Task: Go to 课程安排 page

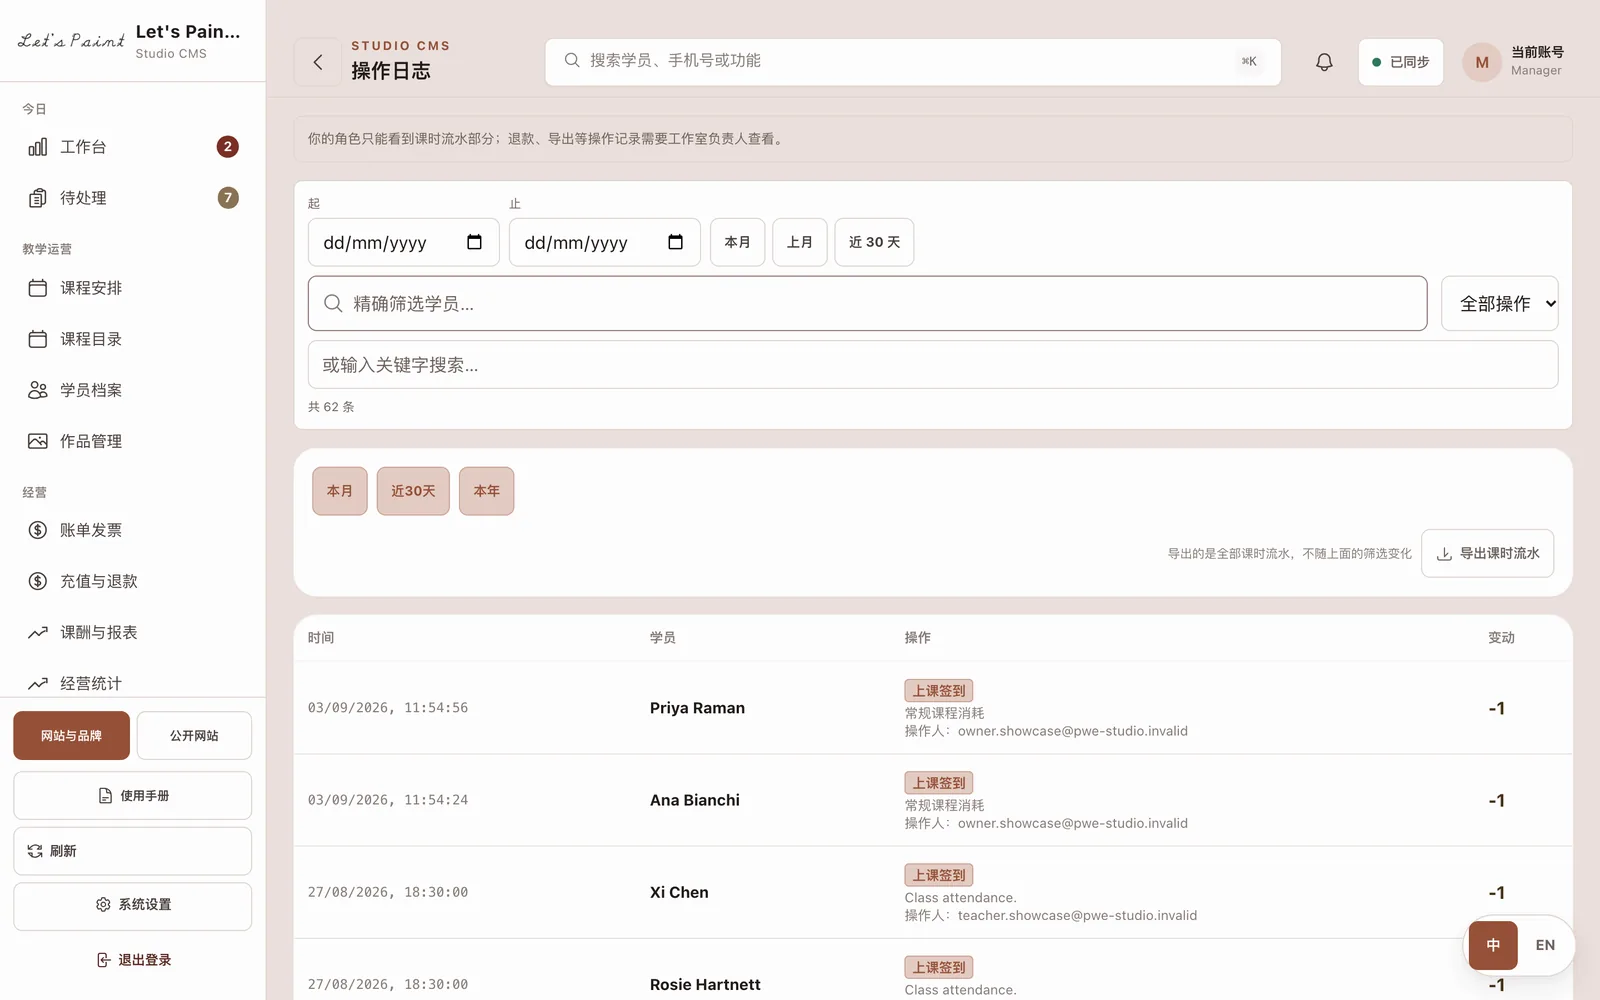Action: tap(133, 288)
